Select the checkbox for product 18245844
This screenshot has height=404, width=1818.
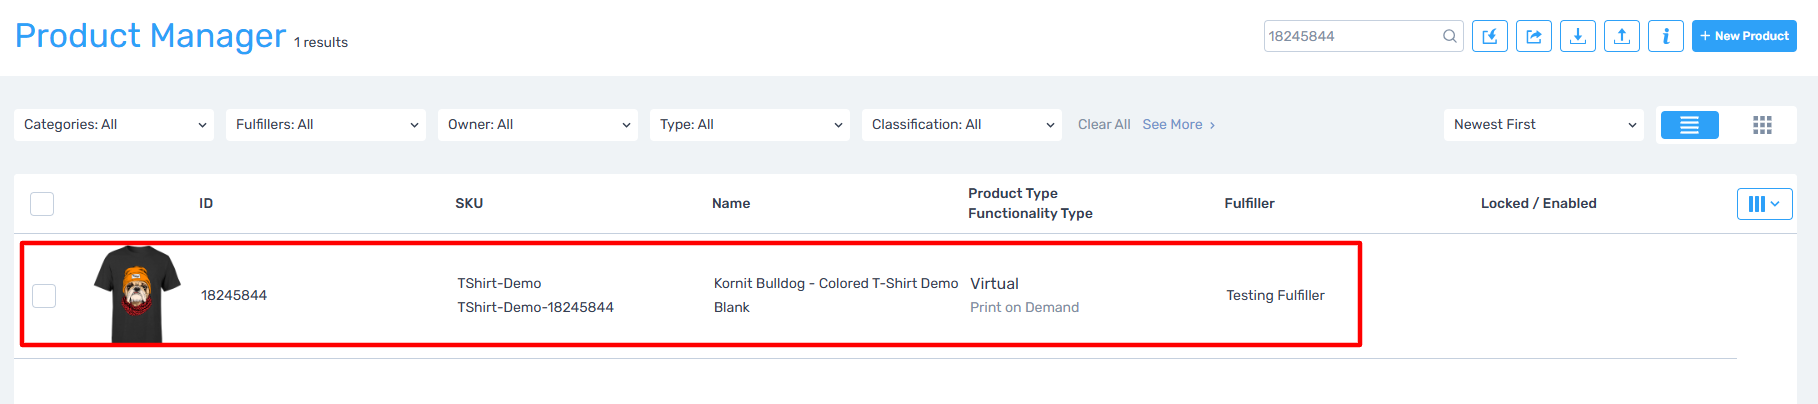[44, 296]
